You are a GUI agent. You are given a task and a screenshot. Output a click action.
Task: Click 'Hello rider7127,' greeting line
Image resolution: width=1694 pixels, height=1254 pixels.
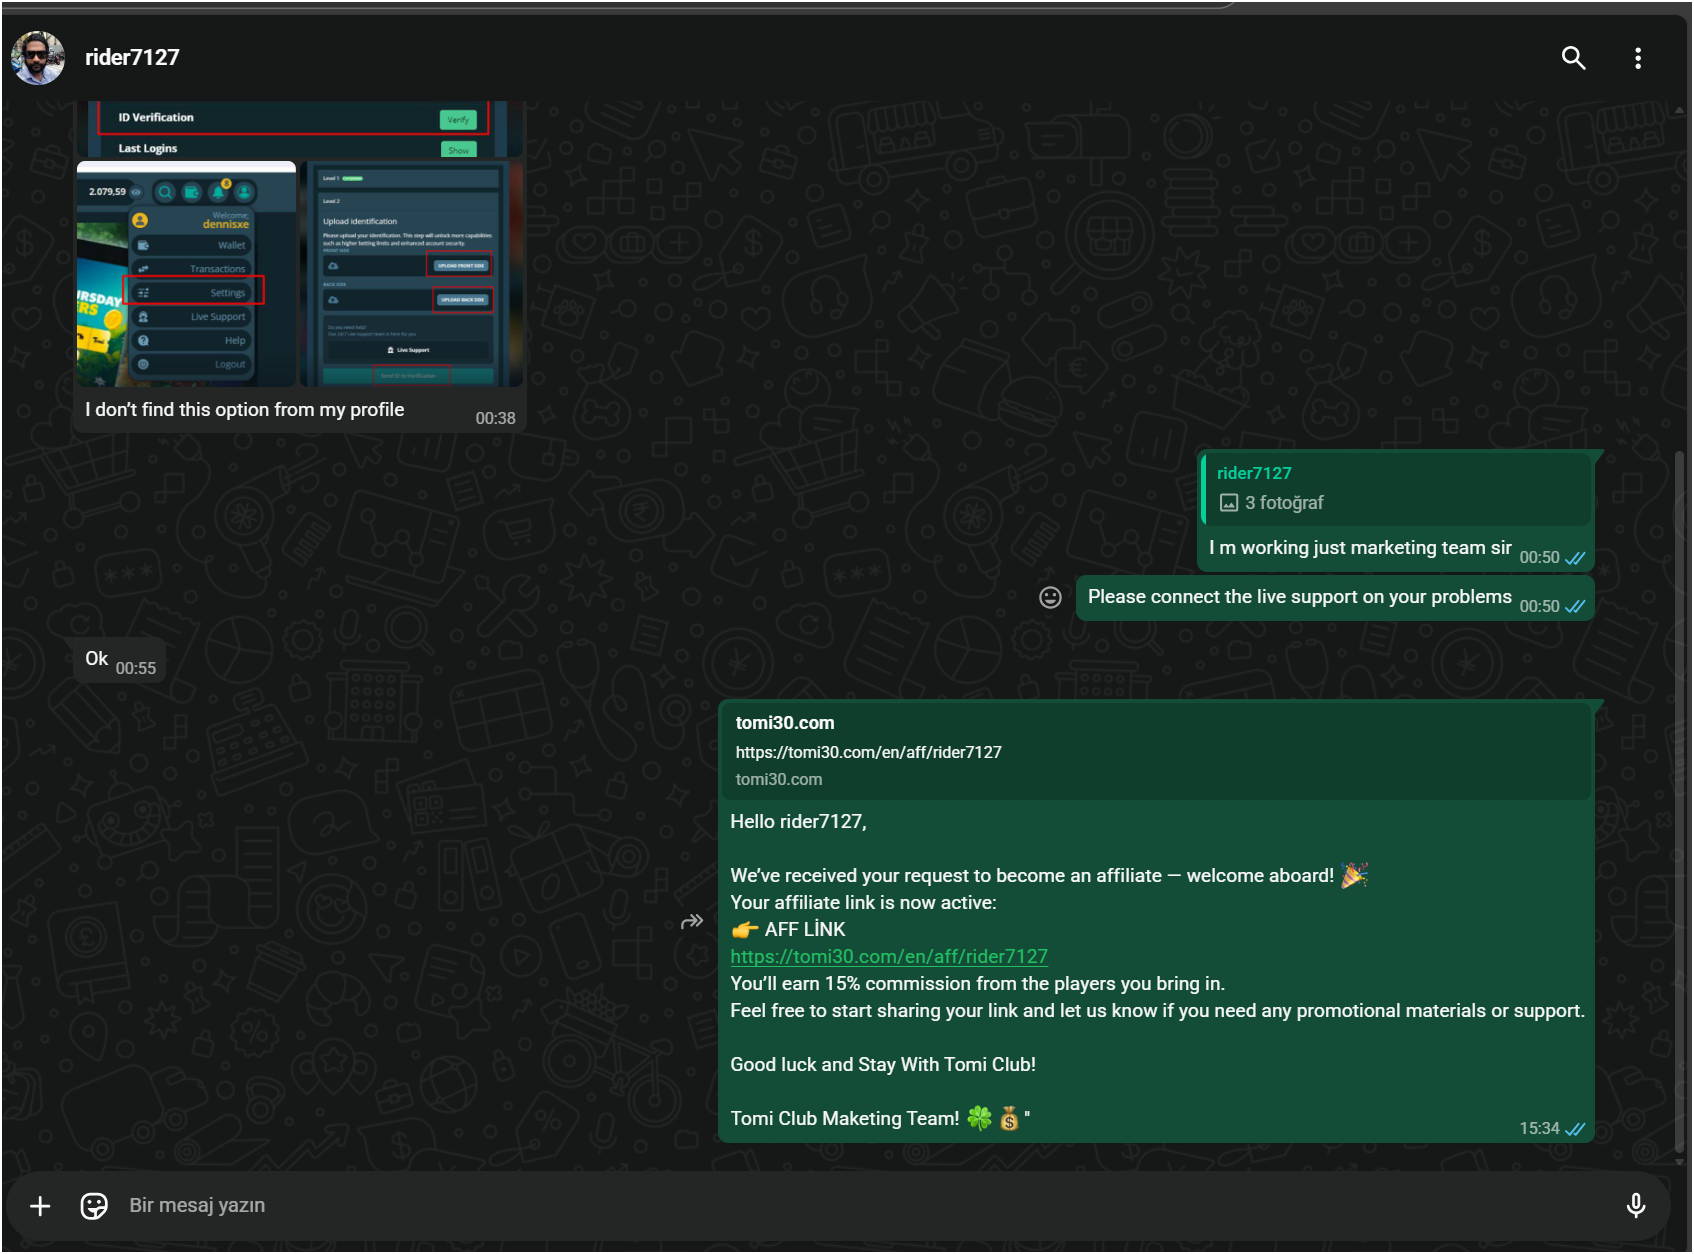coord(798,822)
